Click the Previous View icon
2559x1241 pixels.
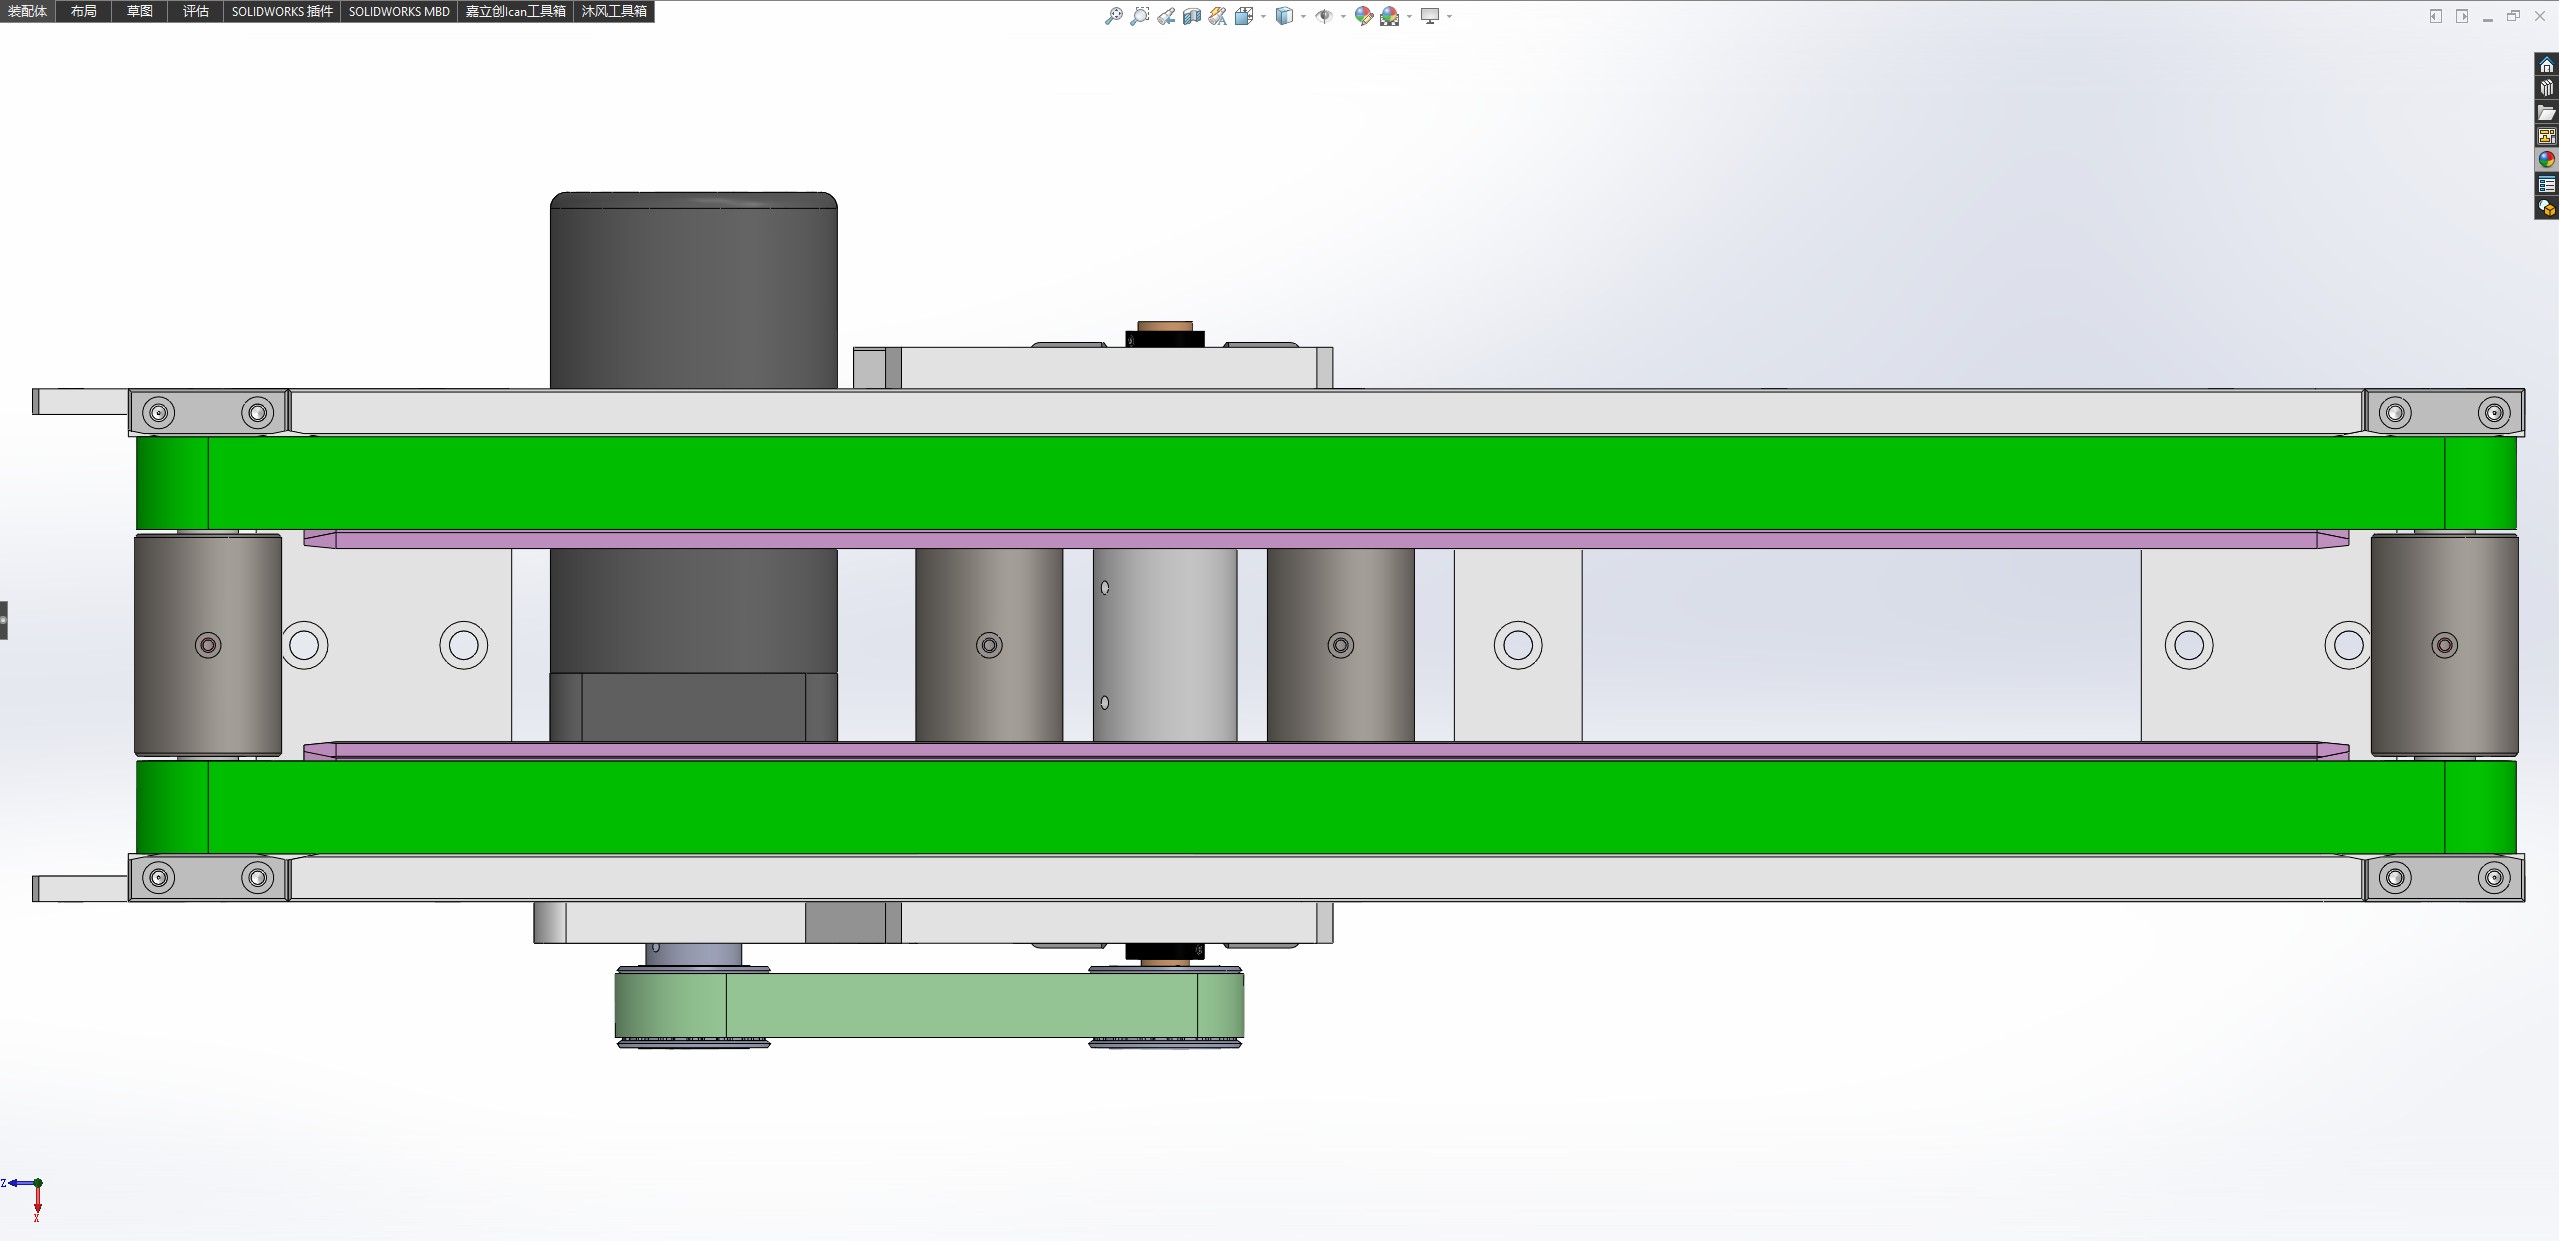point(1166,16)
